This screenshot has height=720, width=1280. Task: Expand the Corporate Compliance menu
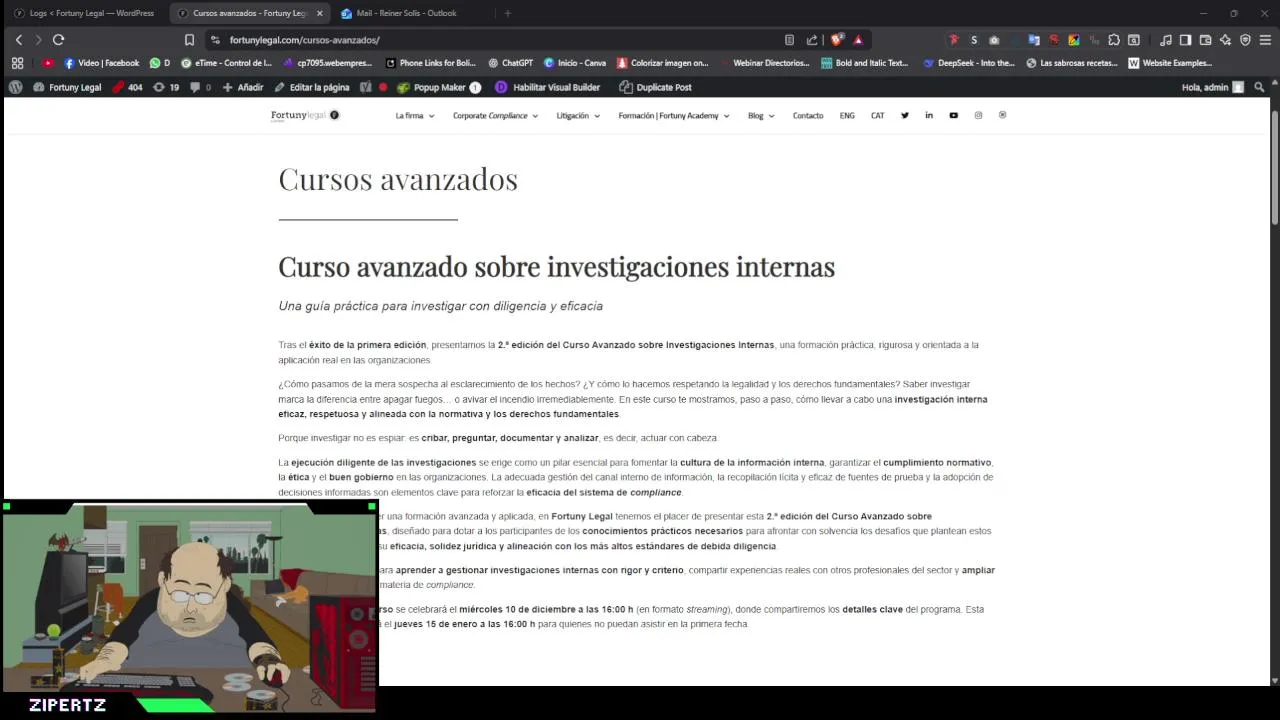[495, 116]
